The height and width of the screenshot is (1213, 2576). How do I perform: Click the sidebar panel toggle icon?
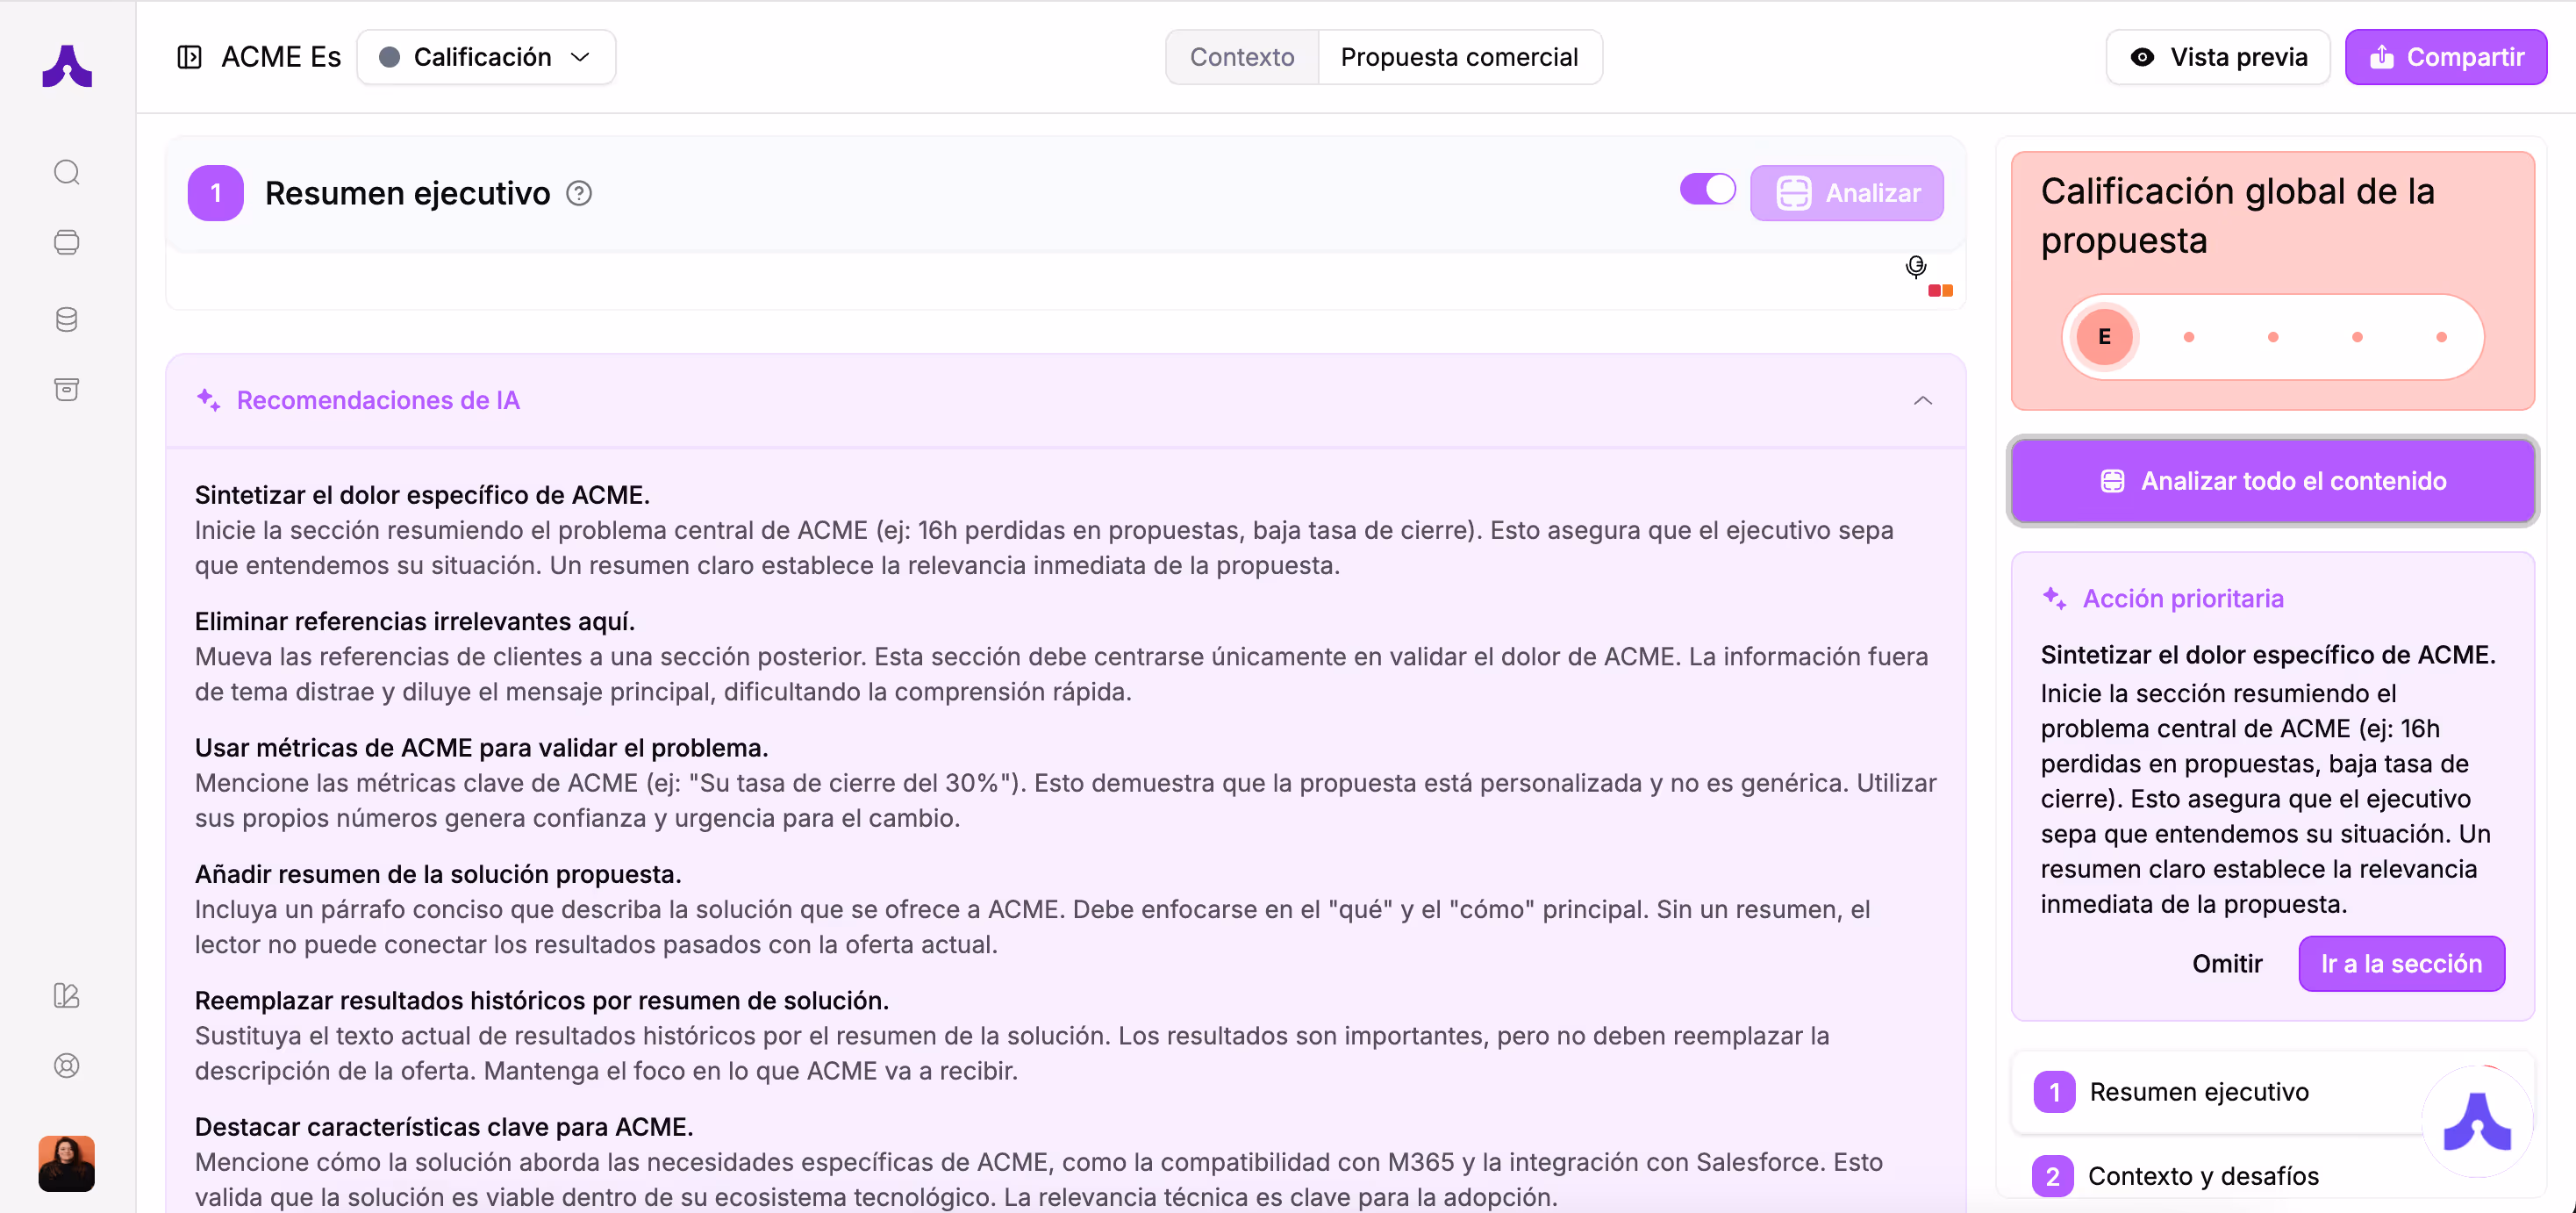189,57
